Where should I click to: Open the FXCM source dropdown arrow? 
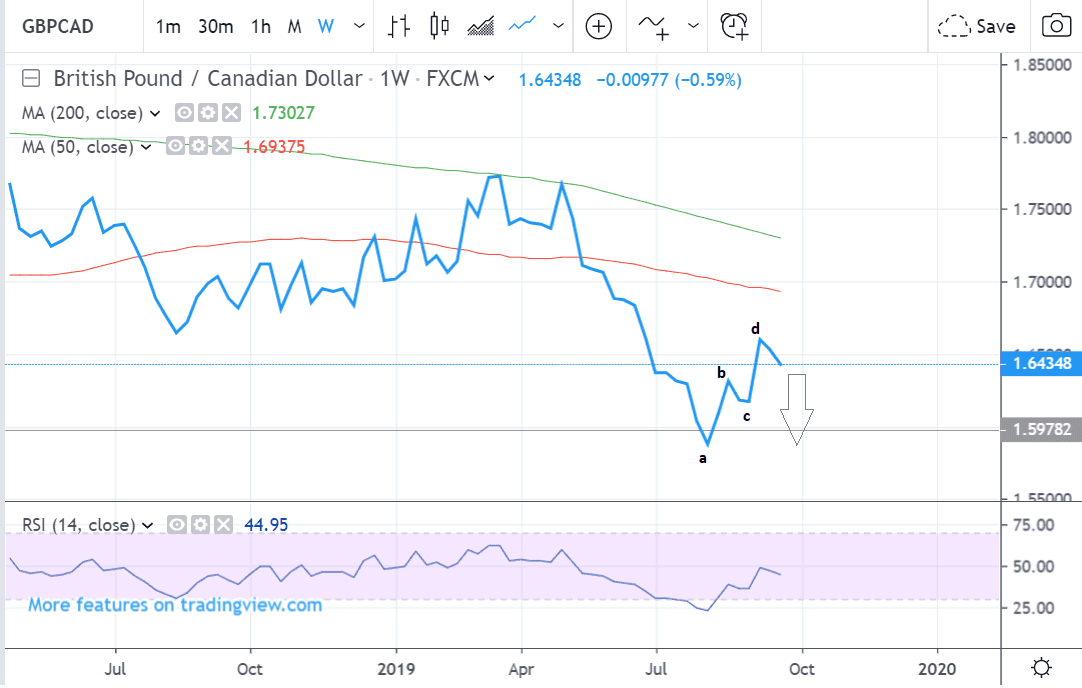(489, 78)
